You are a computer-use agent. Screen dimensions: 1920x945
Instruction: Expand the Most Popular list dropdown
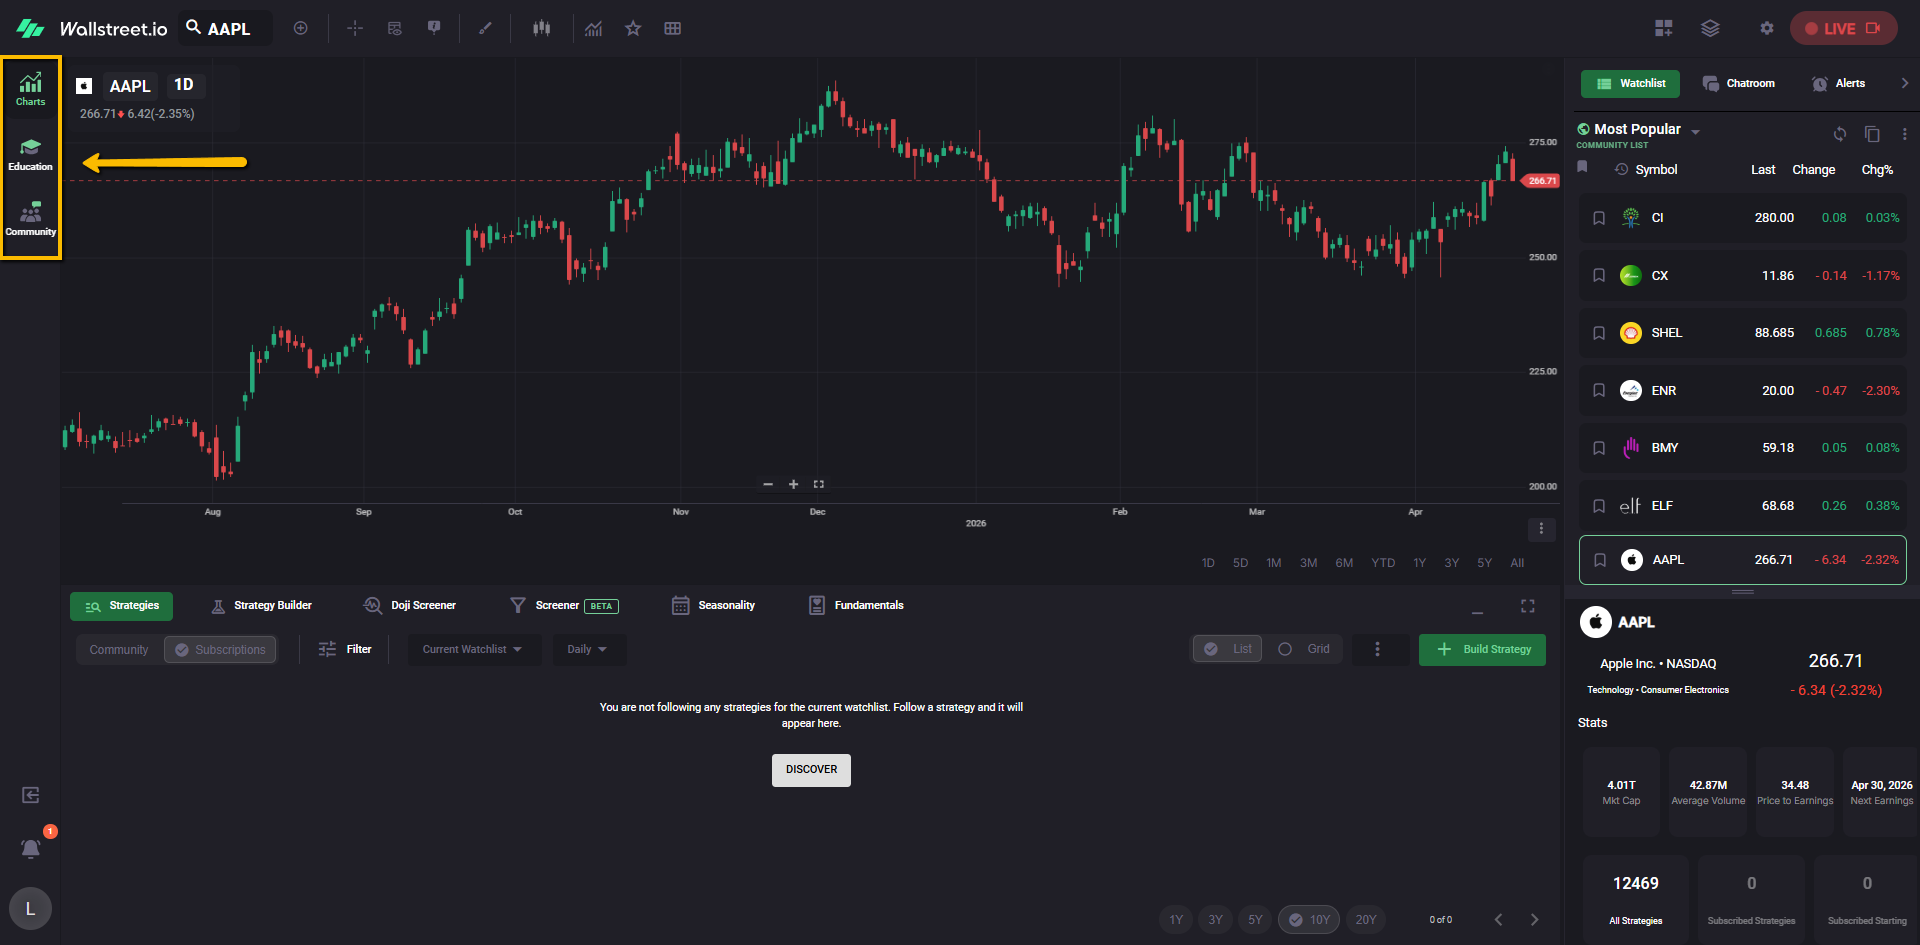pos(1695,131)
